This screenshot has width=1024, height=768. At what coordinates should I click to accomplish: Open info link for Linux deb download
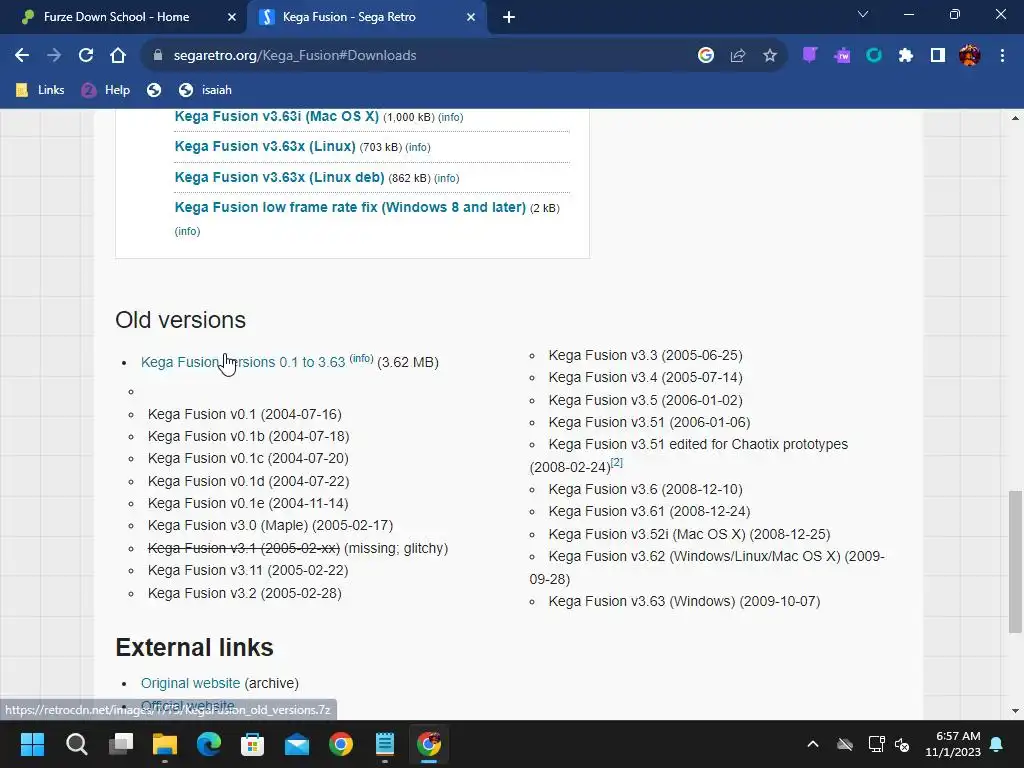(447, 178)
